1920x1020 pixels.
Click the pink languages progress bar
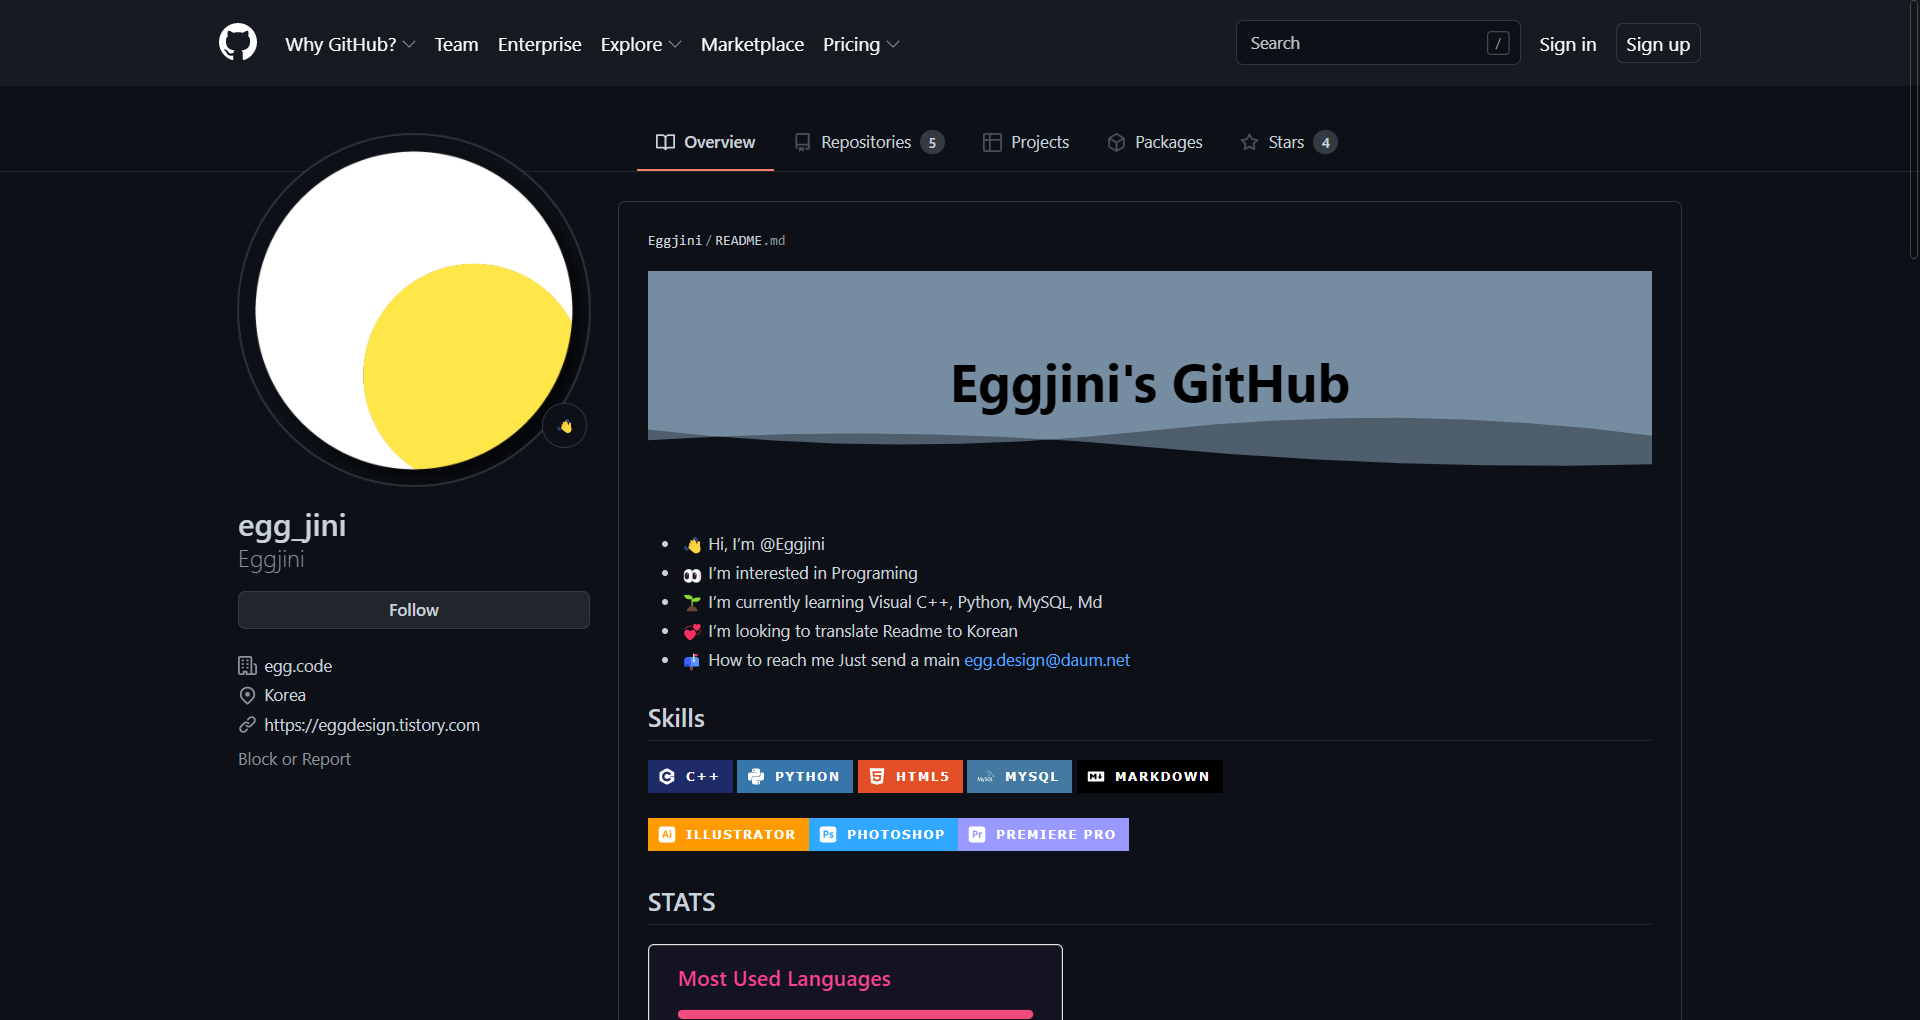pyautogui.click(x=855, y=1014)
